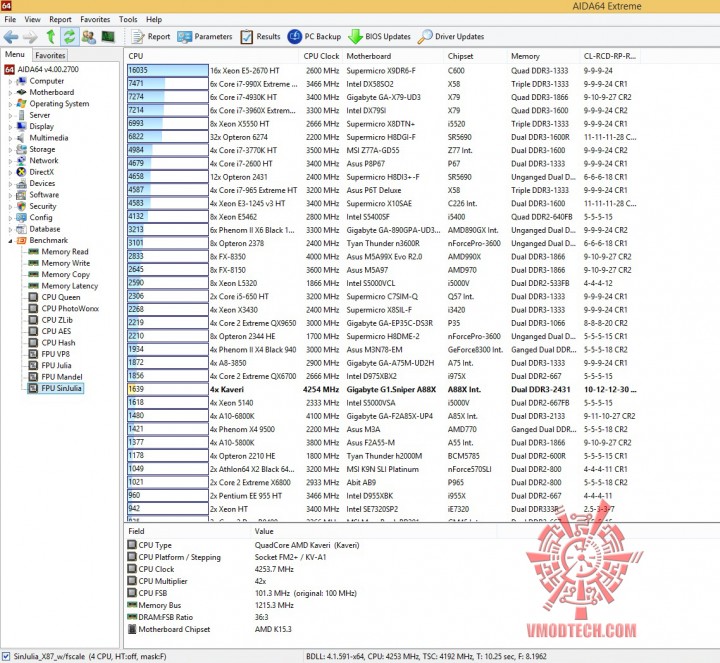Select the Memory Read benchmark
This screenshot has height=663, width=720.
tap(65, 252)
